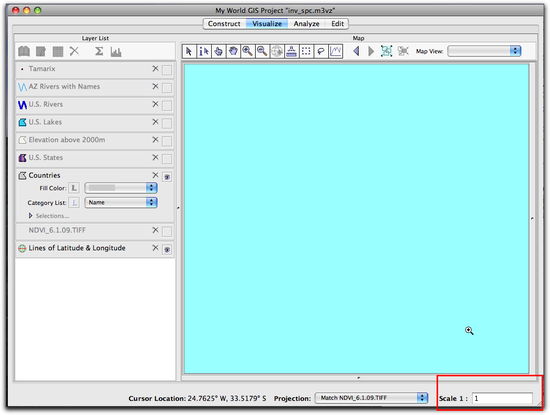Viewport: 550px width, 415px height.
Task: Pick the zoom in magnifier tool
Action: [248, 52]
